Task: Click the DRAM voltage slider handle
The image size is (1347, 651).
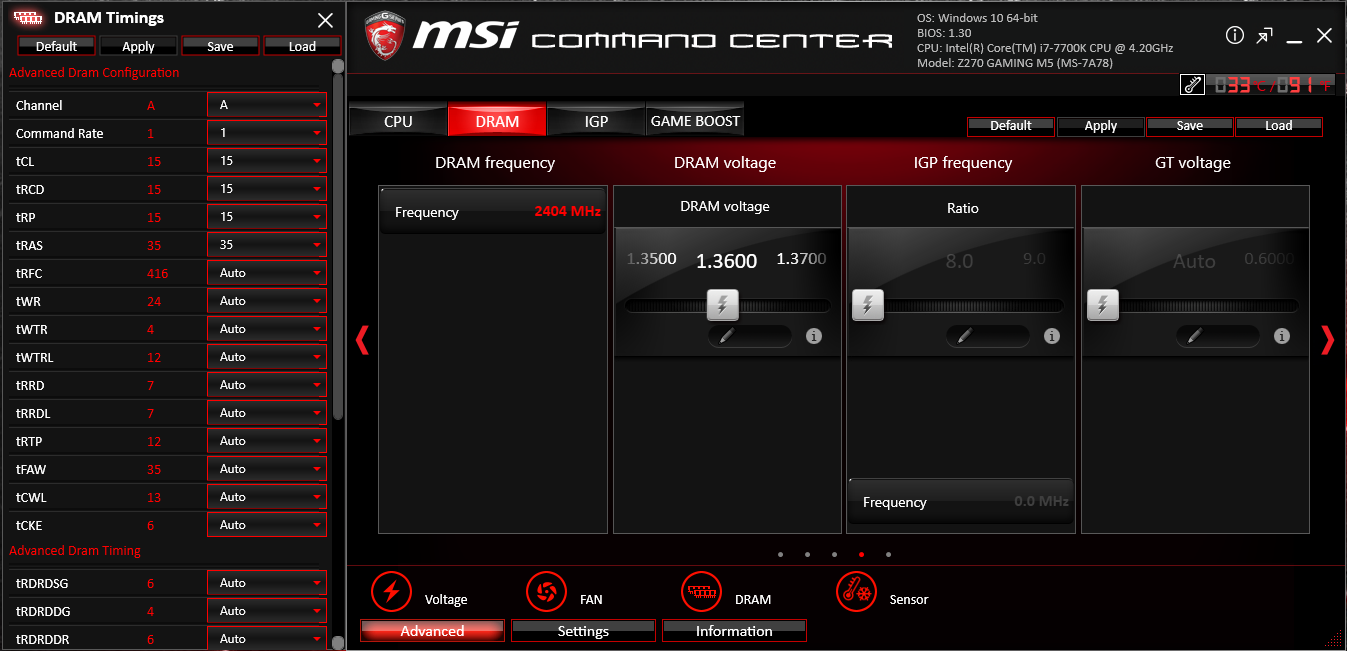Action: [722, 305]
